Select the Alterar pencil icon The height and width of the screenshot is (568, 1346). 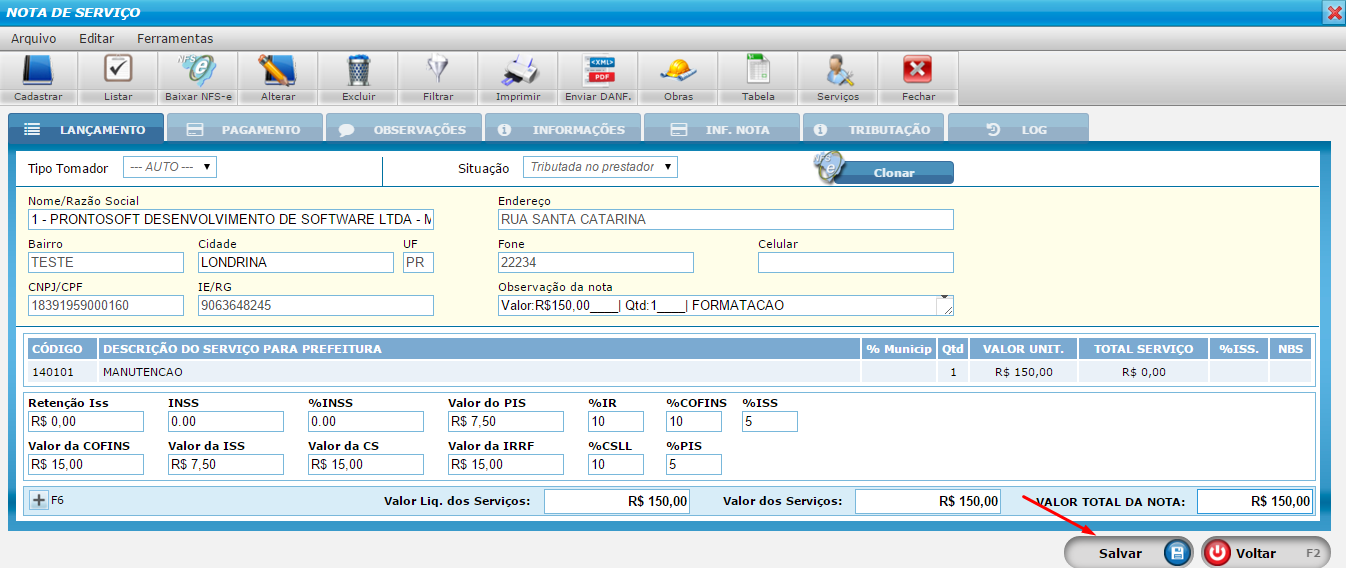tap(277, 71)
